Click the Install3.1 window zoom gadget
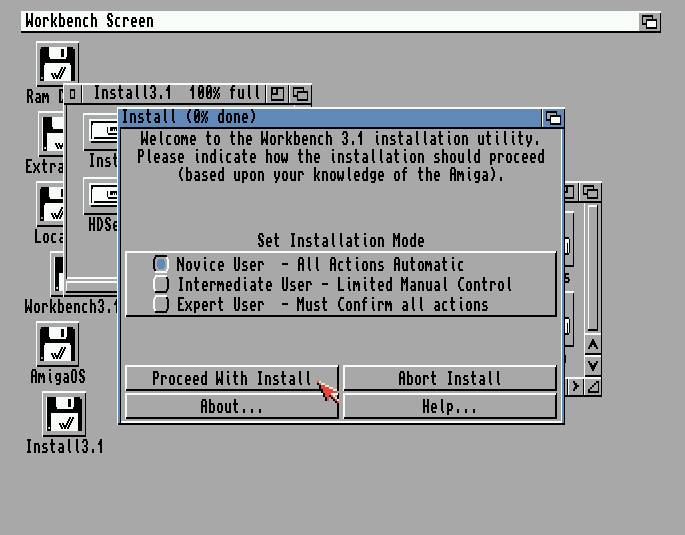The width and height of the screenshot is (685, 535). 279,94
